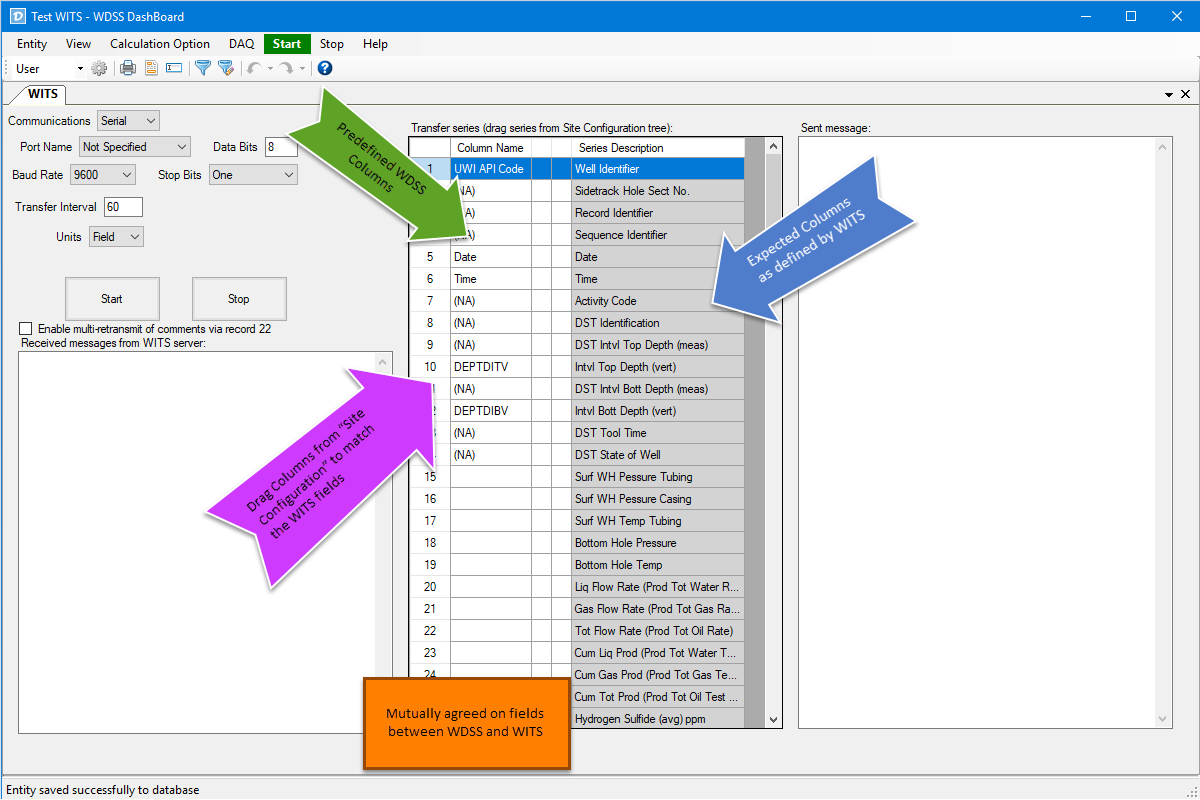Open the Communications Serial dropdown
Image resolution: width=1200 pixels, height=800 pixels.
pyautogui.click(x=129, y=121)
